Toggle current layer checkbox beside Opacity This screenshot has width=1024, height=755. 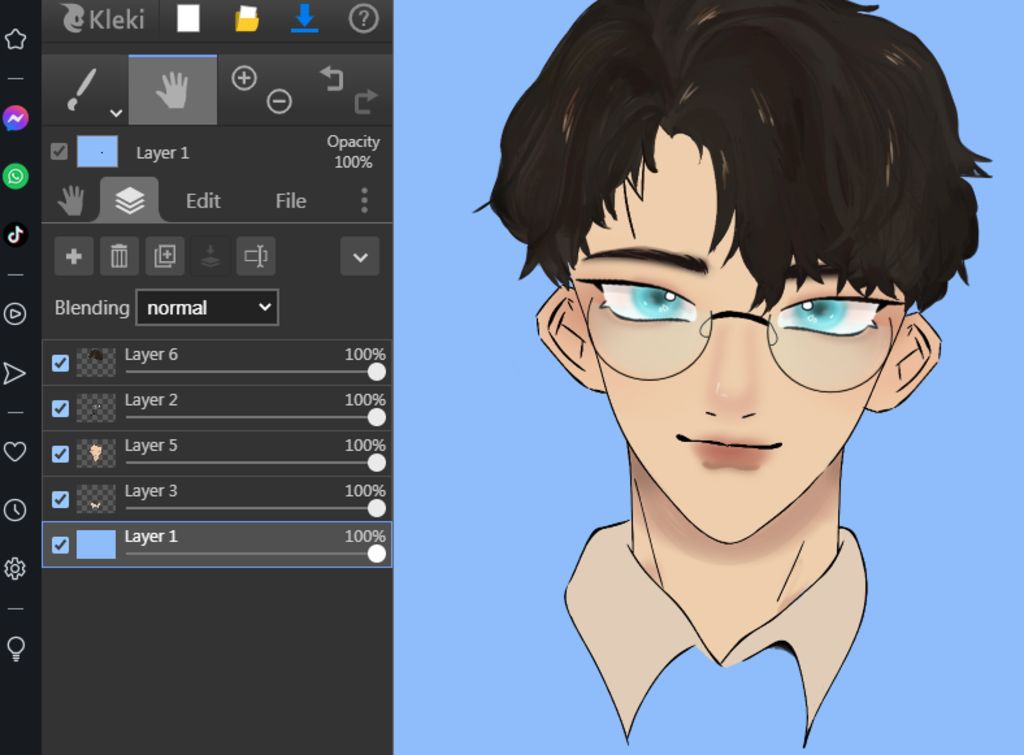(x=59, y=152)
